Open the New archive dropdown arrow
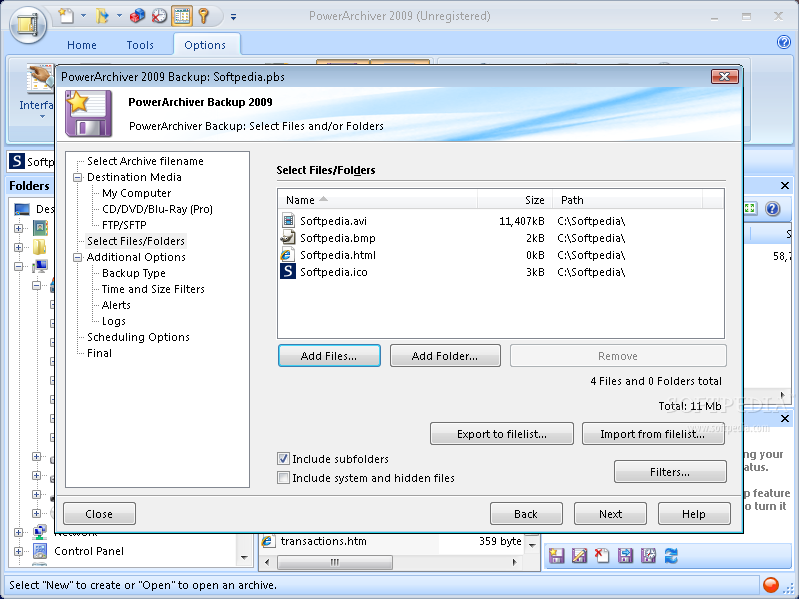799x599 pixels. [83, 16]
